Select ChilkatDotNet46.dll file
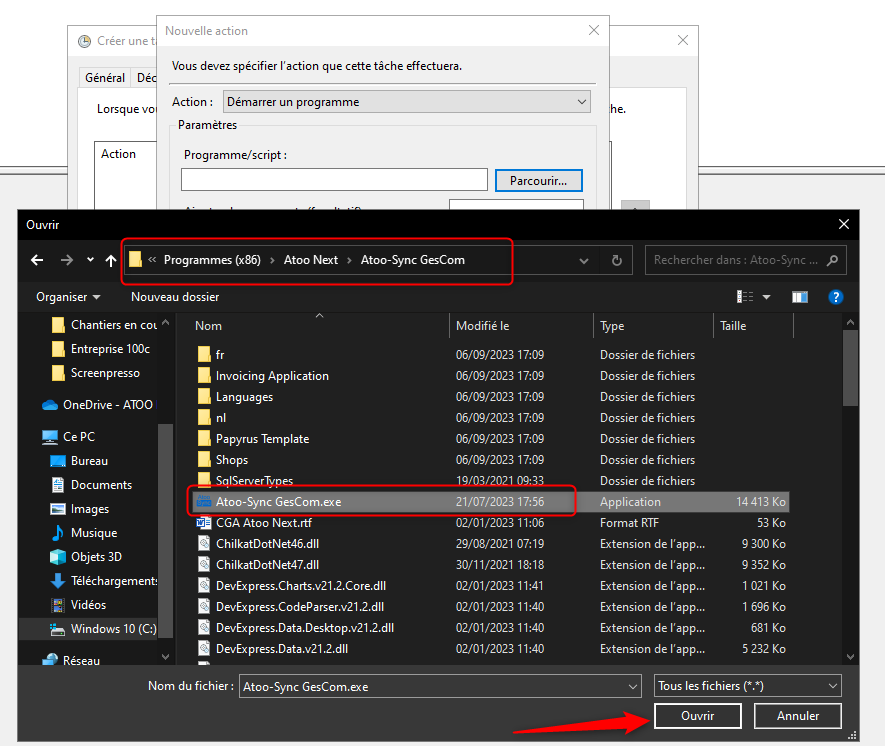This screenshot has height=746, width=885. tap(490, 543)
